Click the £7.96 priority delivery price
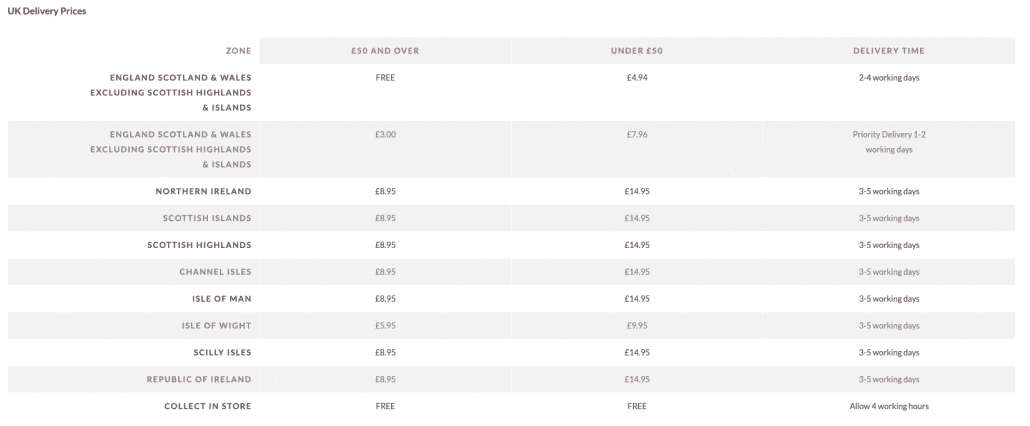The width and height of the screenshot is (1030, 426). pos(637,135)
